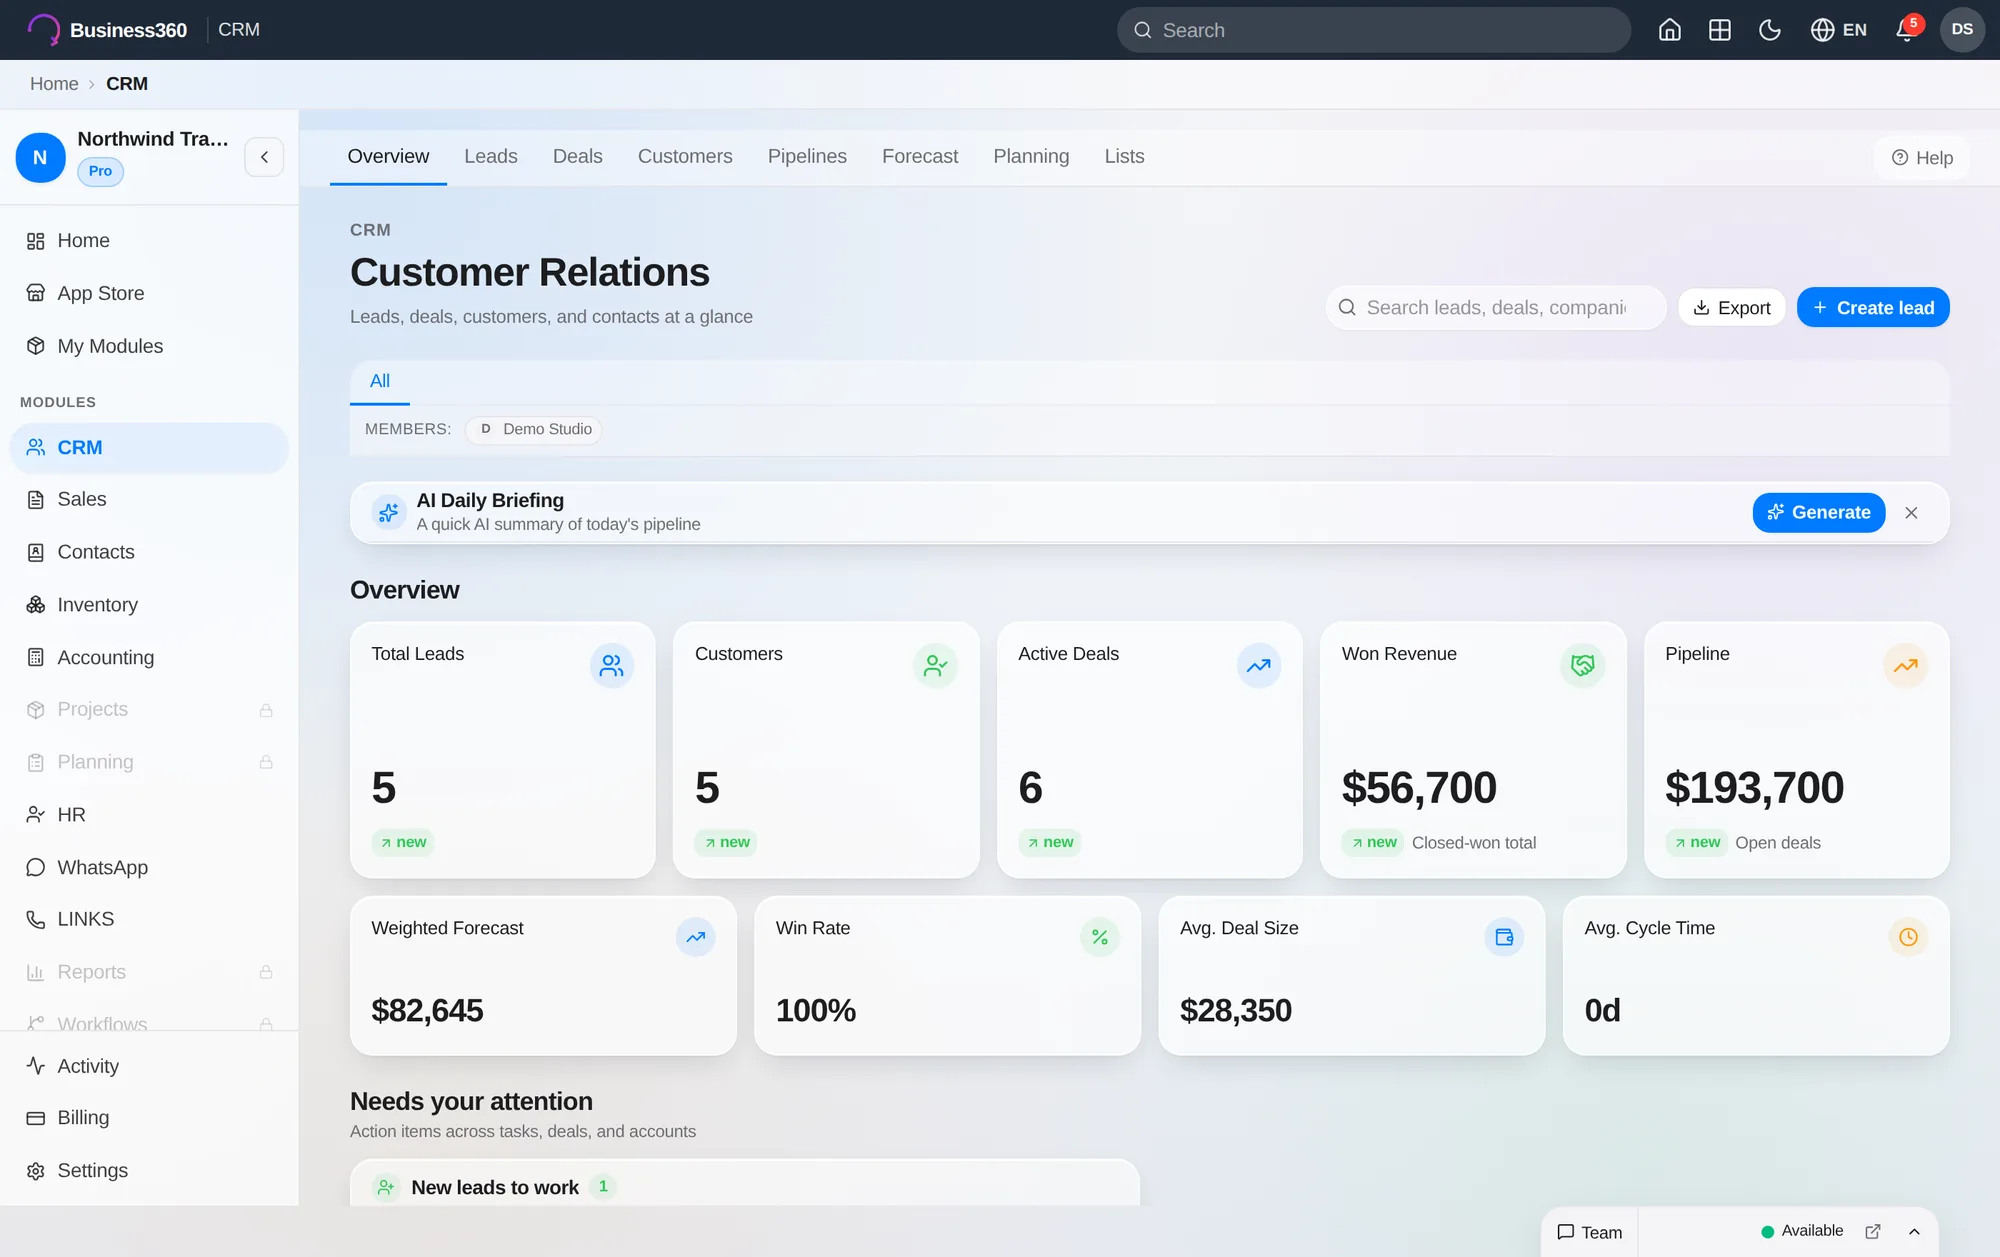This screenshot has height=1257, width=2000.
Task: Open Activity in the sidebar
Action: tap(149, 1066)
